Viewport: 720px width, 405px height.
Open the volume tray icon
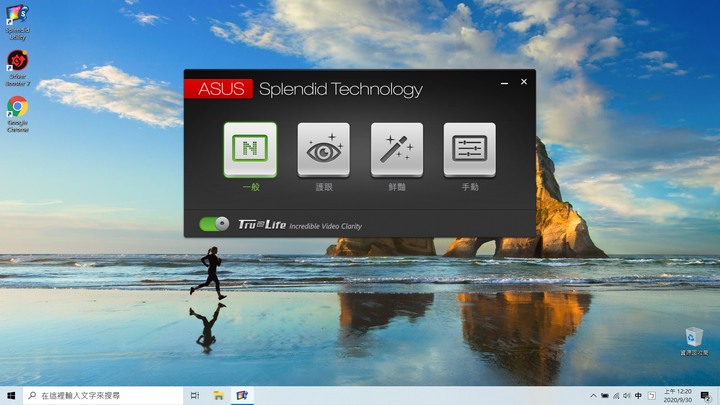[627, 396]
